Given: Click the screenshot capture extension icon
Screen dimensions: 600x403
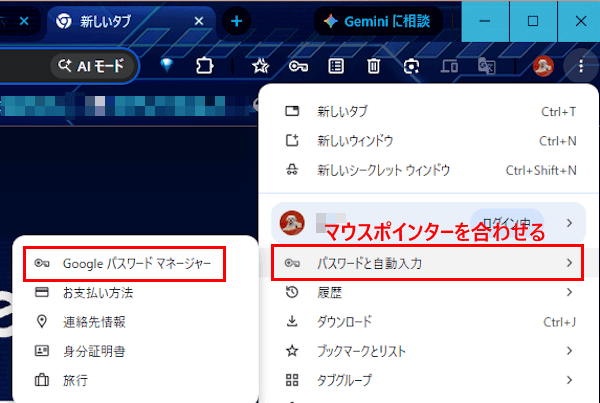Looking at the screenshot, I should [411, 67].
